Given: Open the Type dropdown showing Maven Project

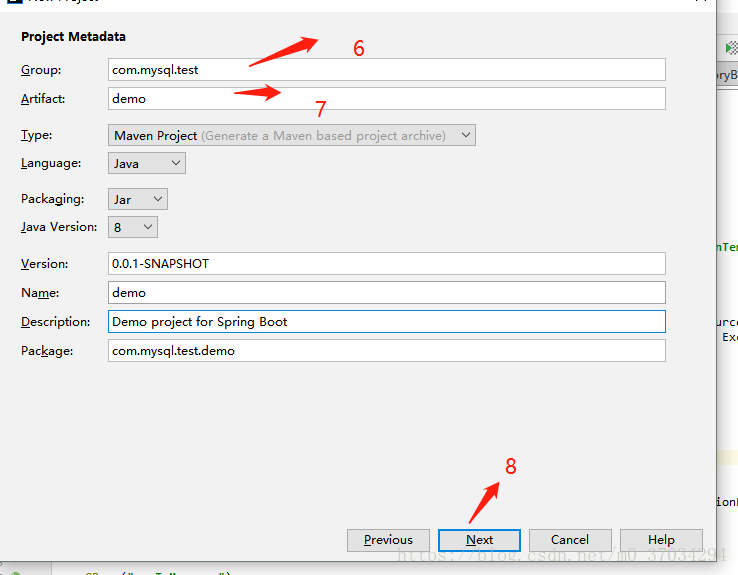Looking at the screenshot, I should 292,135.
